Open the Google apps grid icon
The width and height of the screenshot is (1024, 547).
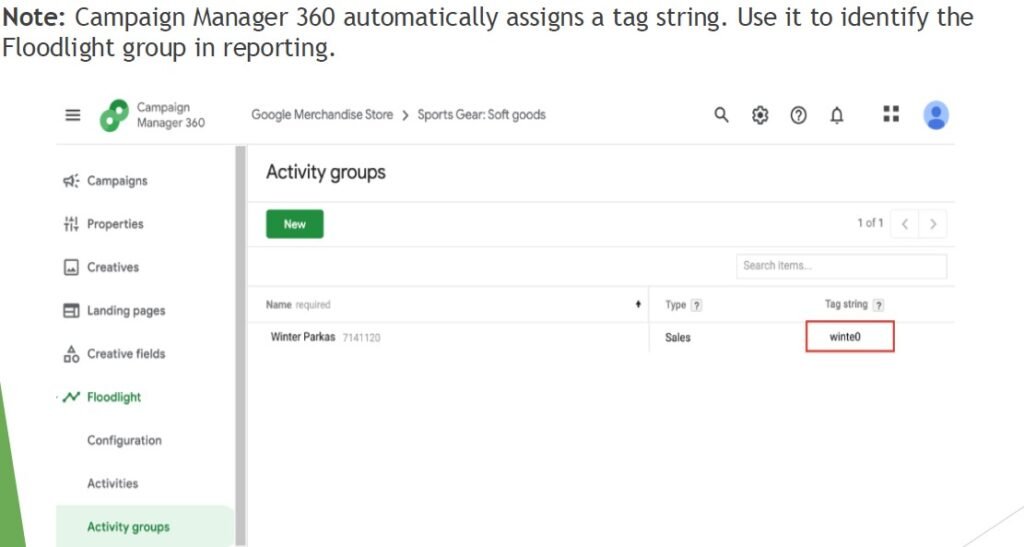point(891,114)
